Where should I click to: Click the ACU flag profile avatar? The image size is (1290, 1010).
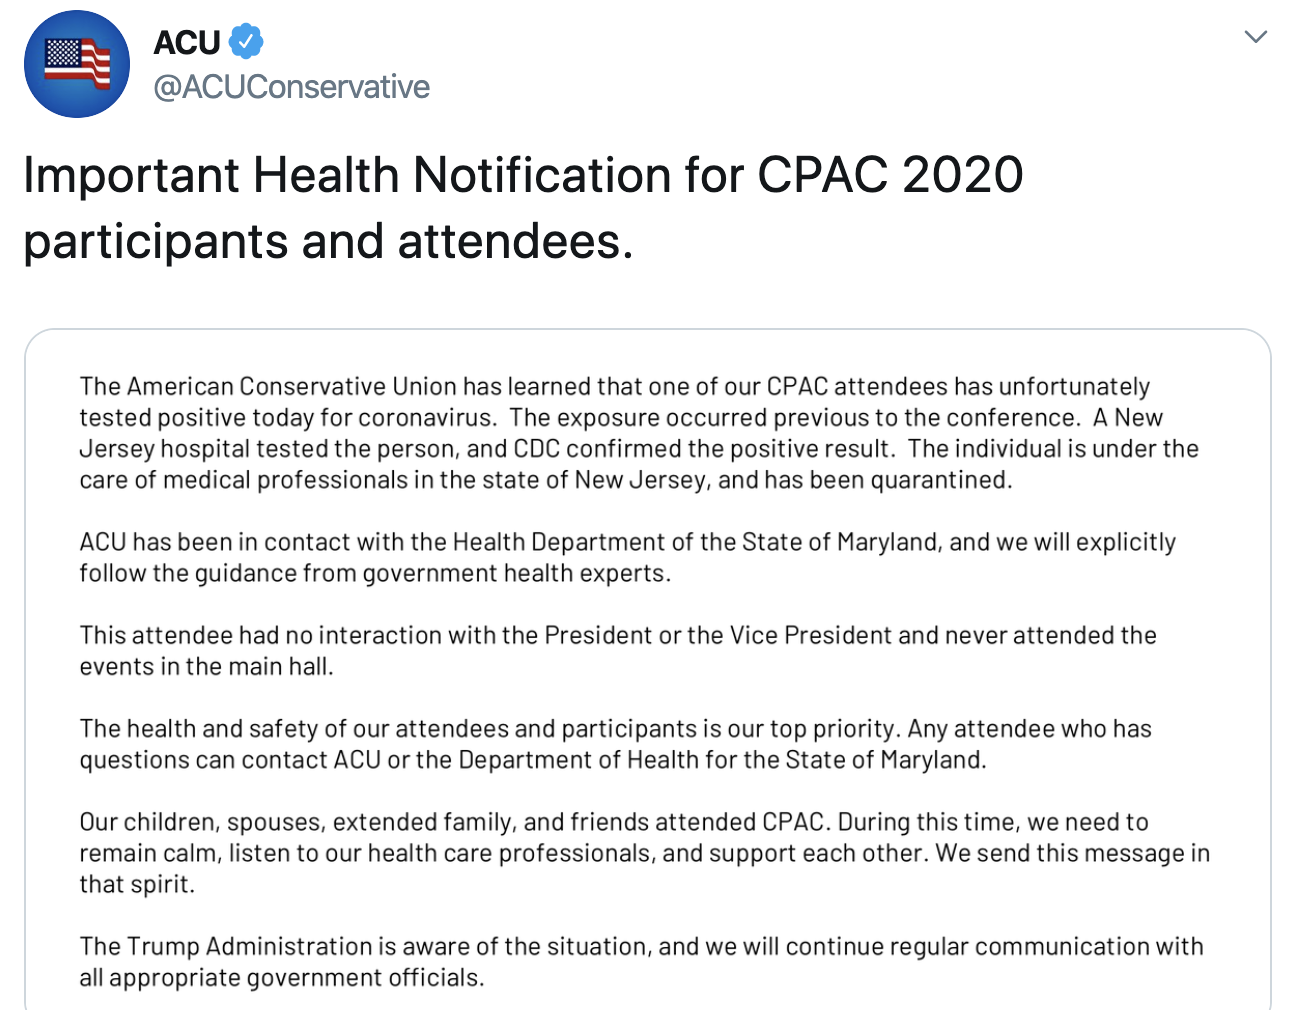[77, 64]
